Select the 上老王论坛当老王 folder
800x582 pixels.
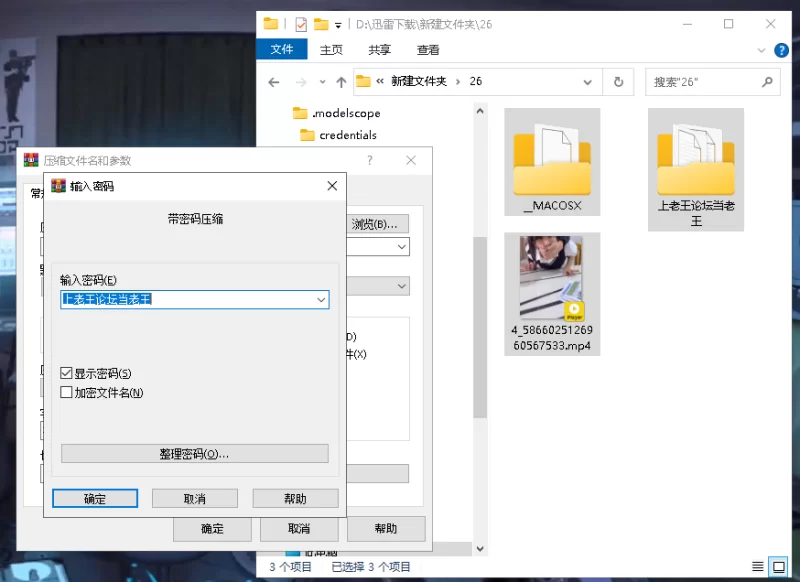tap(696, 169)
